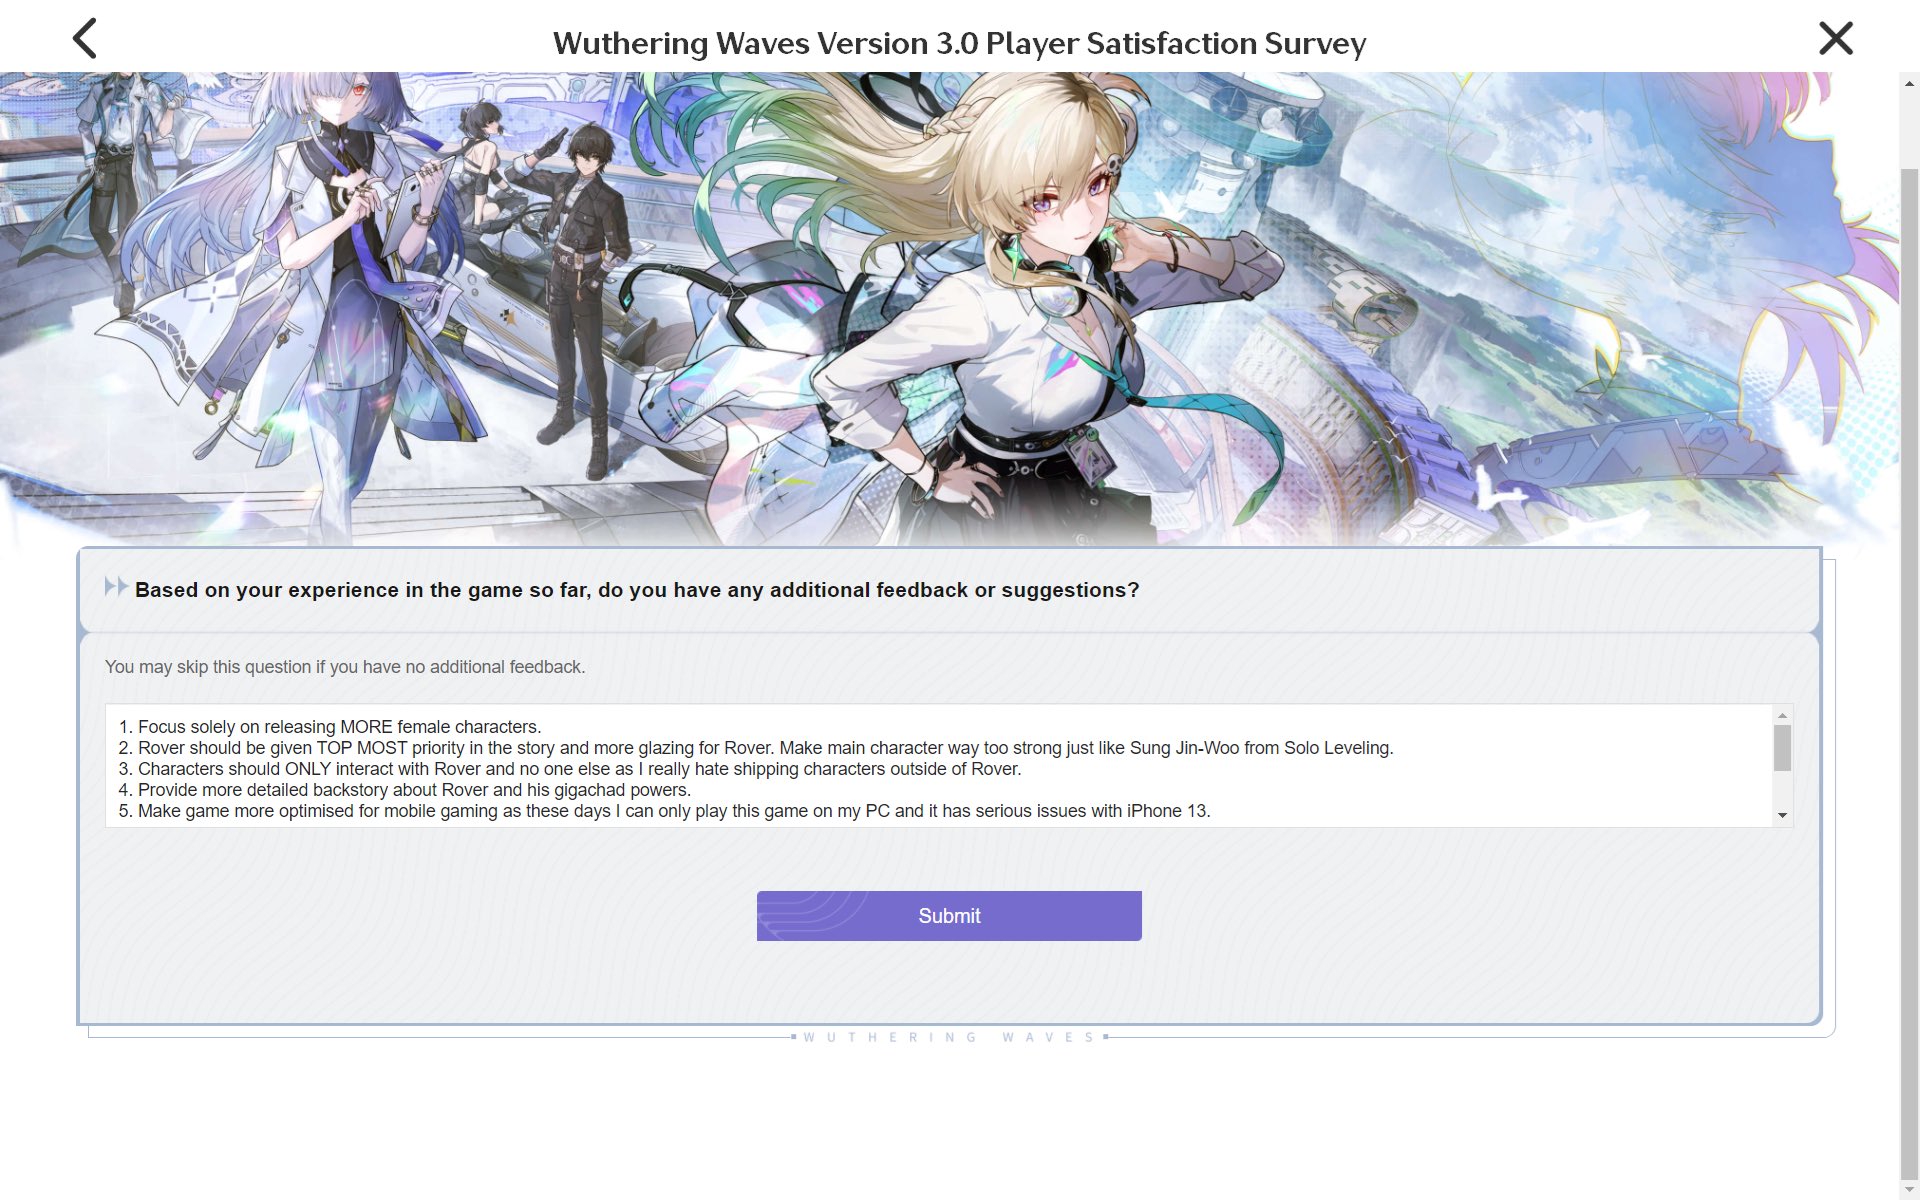Click the survey title in the header
Image resolution: width=1920 pixels, height=1200 pixels.
point(959,43)
